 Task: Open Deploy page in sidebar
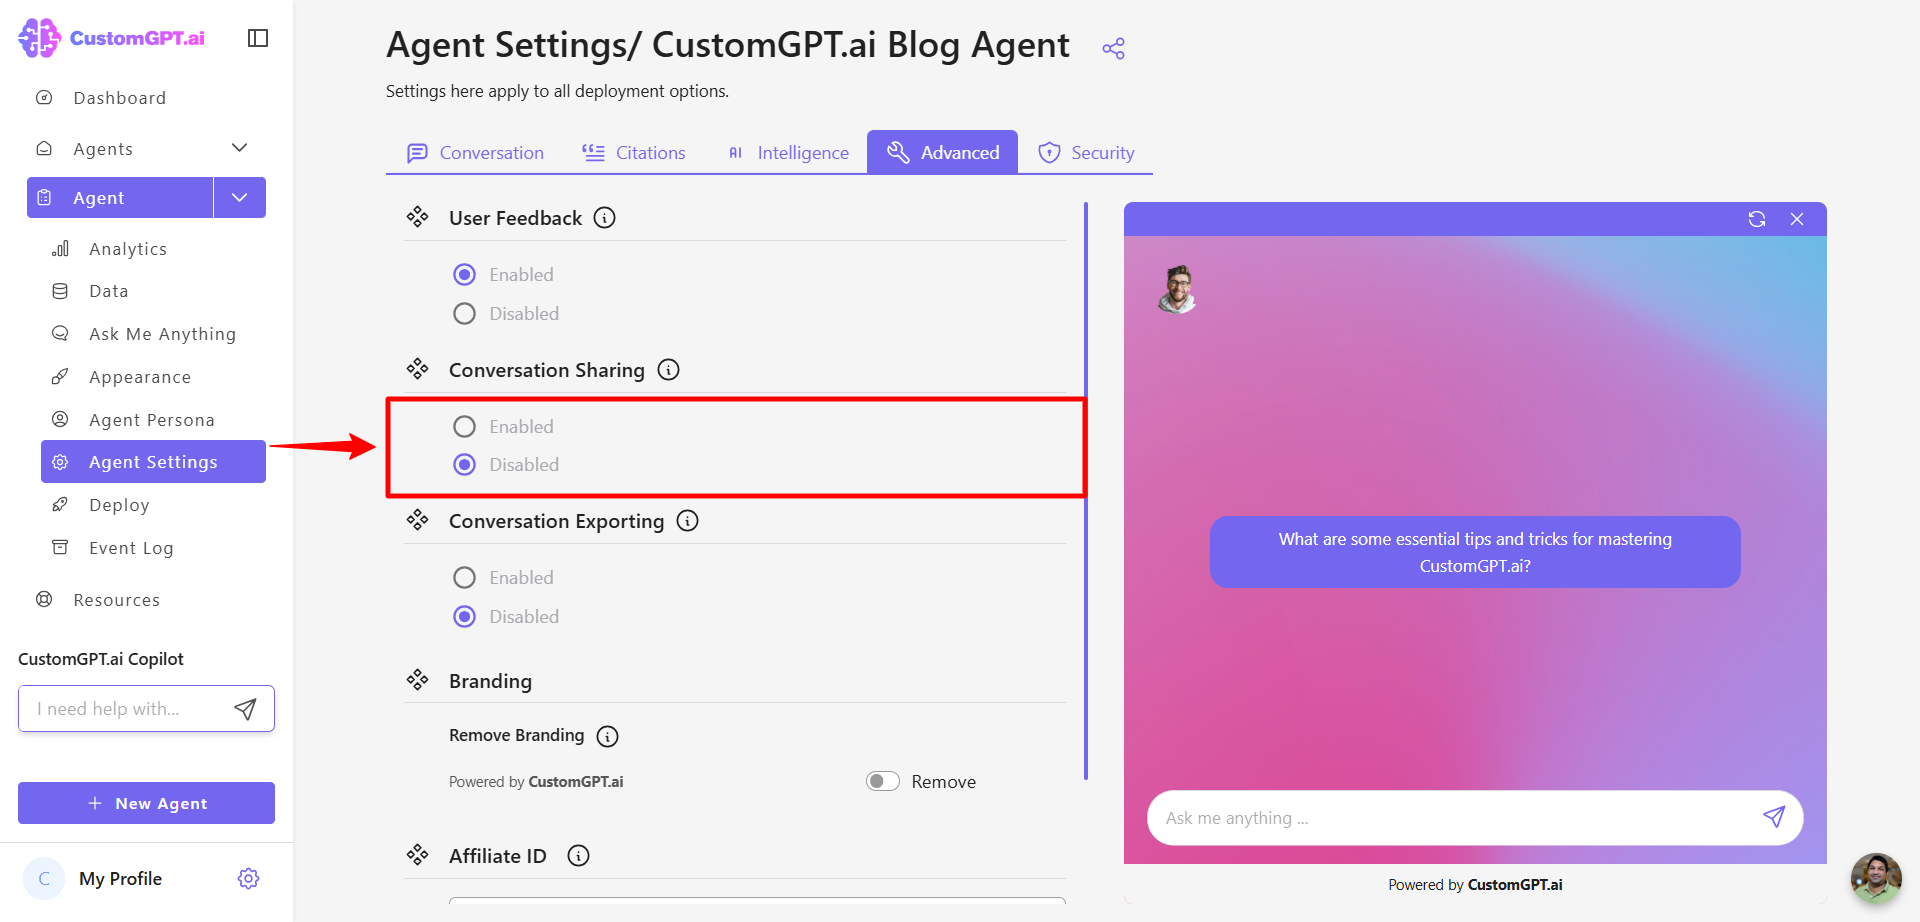pos(119,505)
